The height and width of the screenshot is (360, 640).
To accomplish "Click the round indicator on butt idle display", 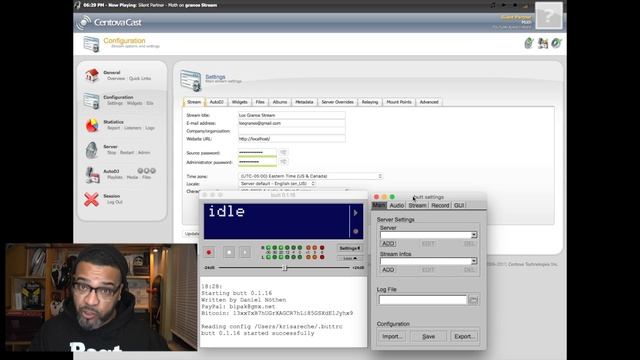I will tap(356, 231).
